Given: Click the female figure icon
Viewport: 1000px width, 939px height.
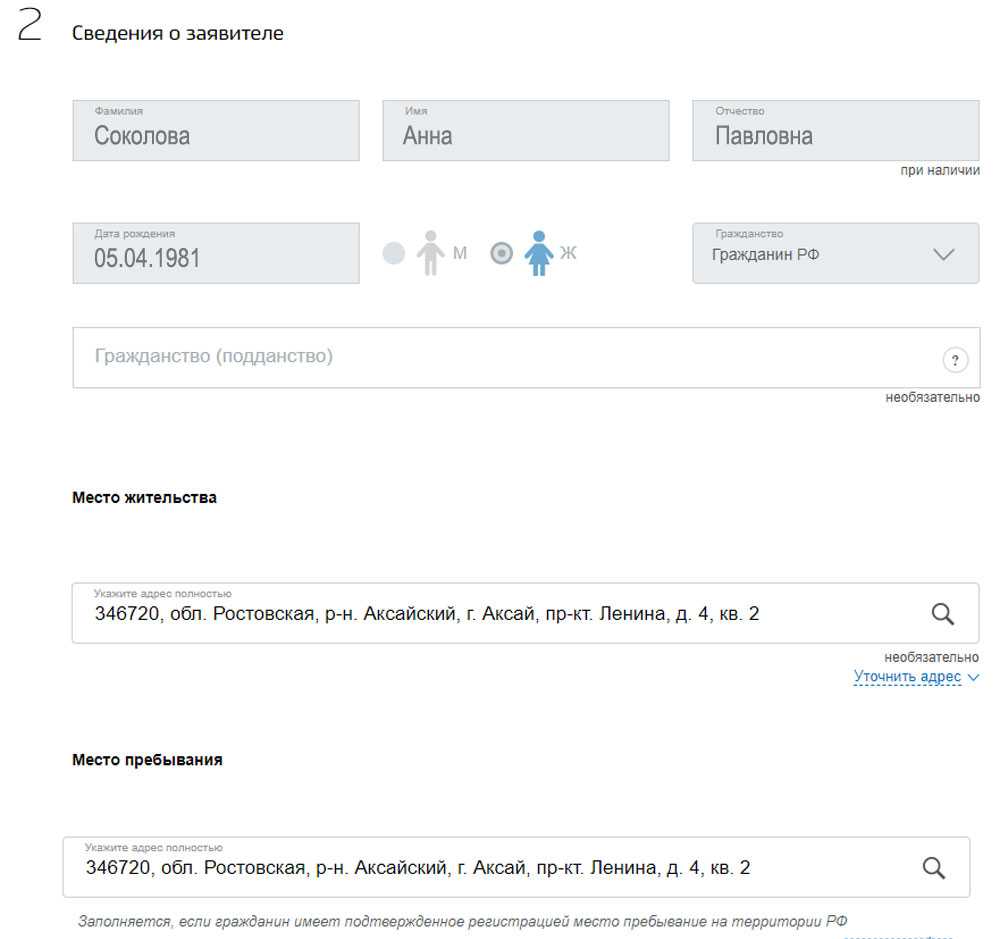Looking at the screenshot, I should 539,253.
